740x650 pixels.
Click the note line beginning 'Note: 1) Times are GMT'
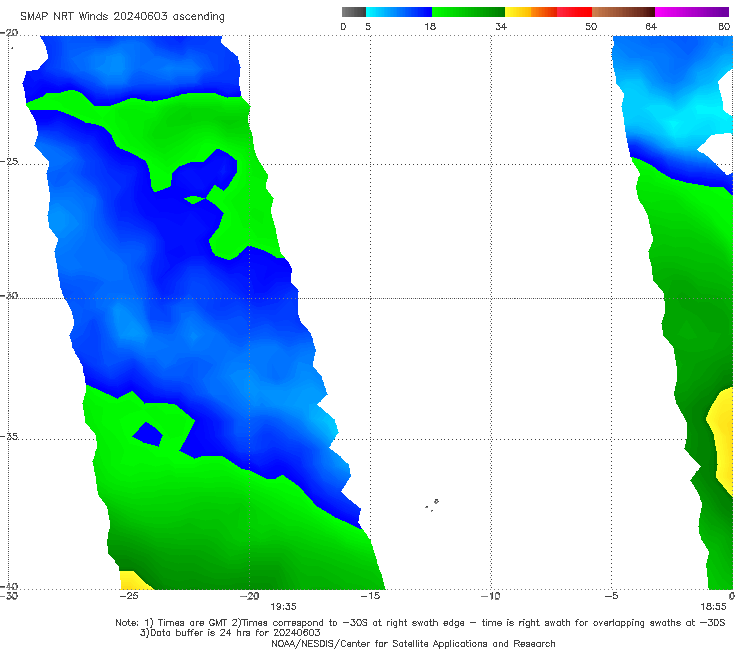pyautogui.click(x=420, y=623)
